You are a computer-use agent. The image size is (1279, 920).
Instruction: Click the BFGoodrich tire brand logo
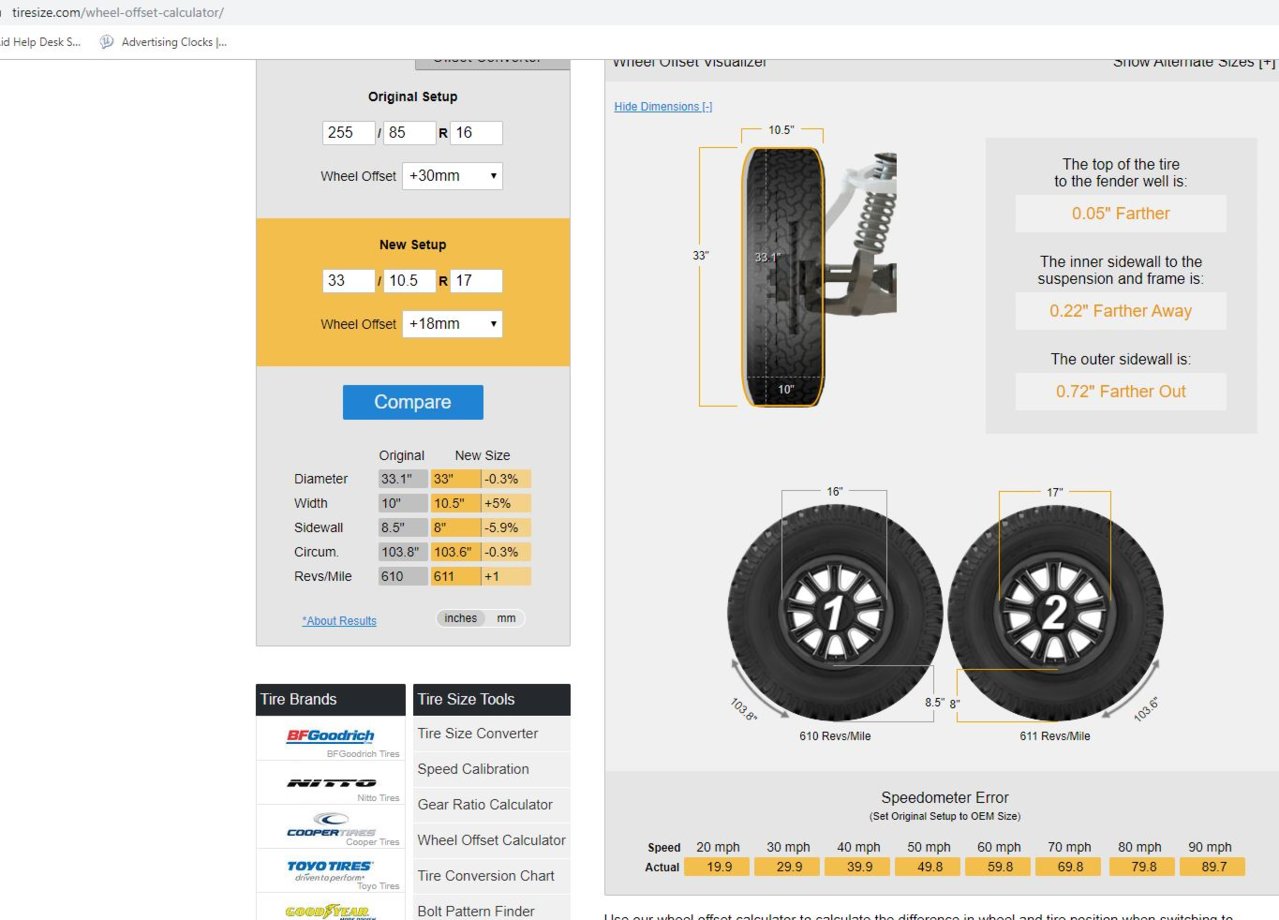[x=330, y=736]
